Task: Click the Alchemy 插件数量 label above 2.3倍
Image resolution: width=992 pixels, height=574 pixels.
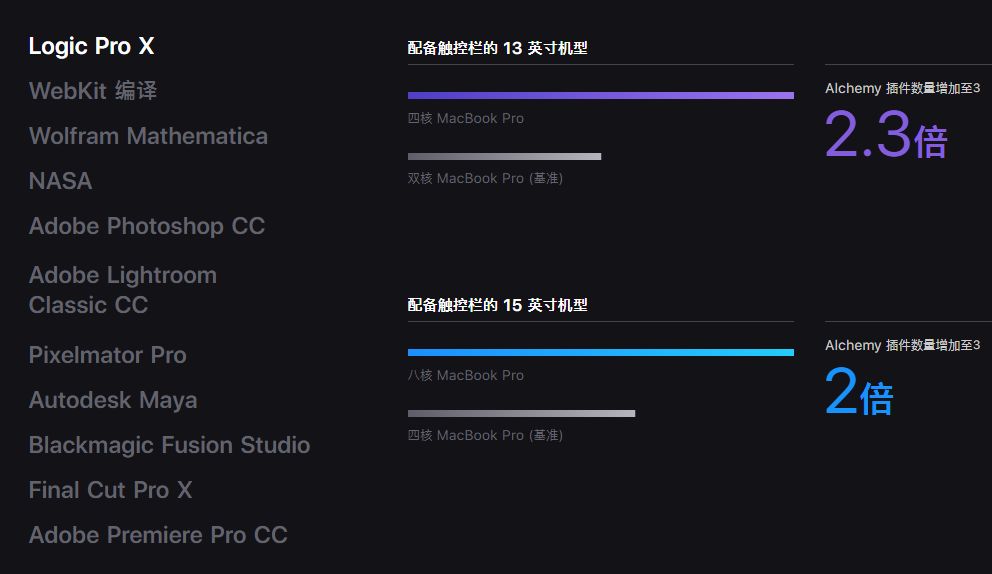Action: click(x=903, y=88)
